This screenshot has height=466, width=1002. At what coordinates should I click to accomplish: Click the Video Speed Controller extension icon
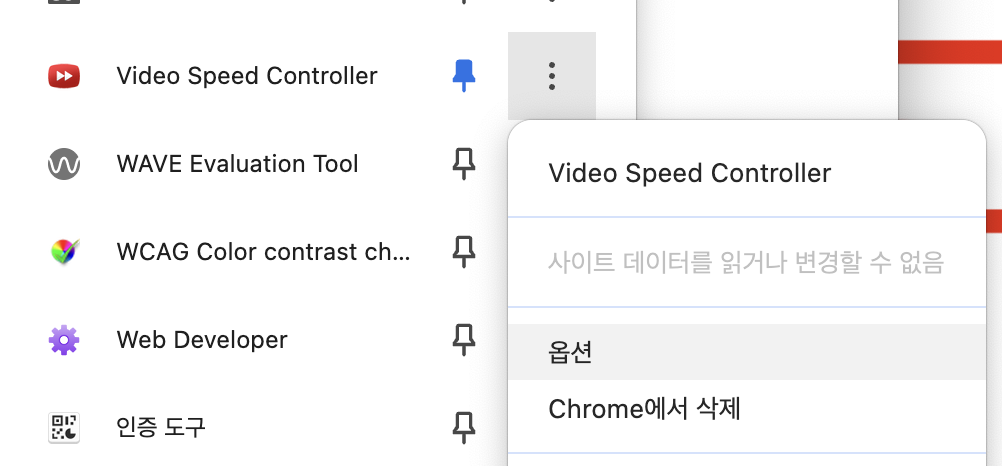64,76
